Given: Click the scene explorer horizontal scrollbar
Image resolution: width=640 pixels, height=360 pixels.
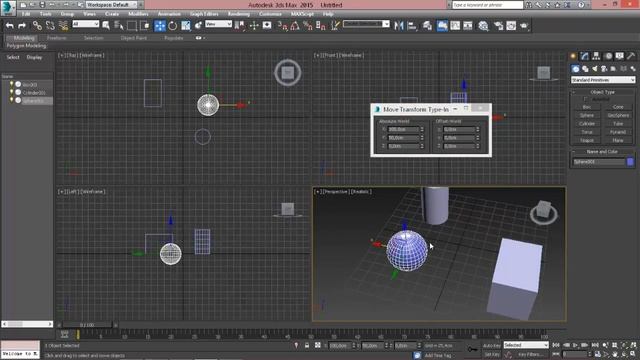Looking at the screenshot, I should 27,324.
